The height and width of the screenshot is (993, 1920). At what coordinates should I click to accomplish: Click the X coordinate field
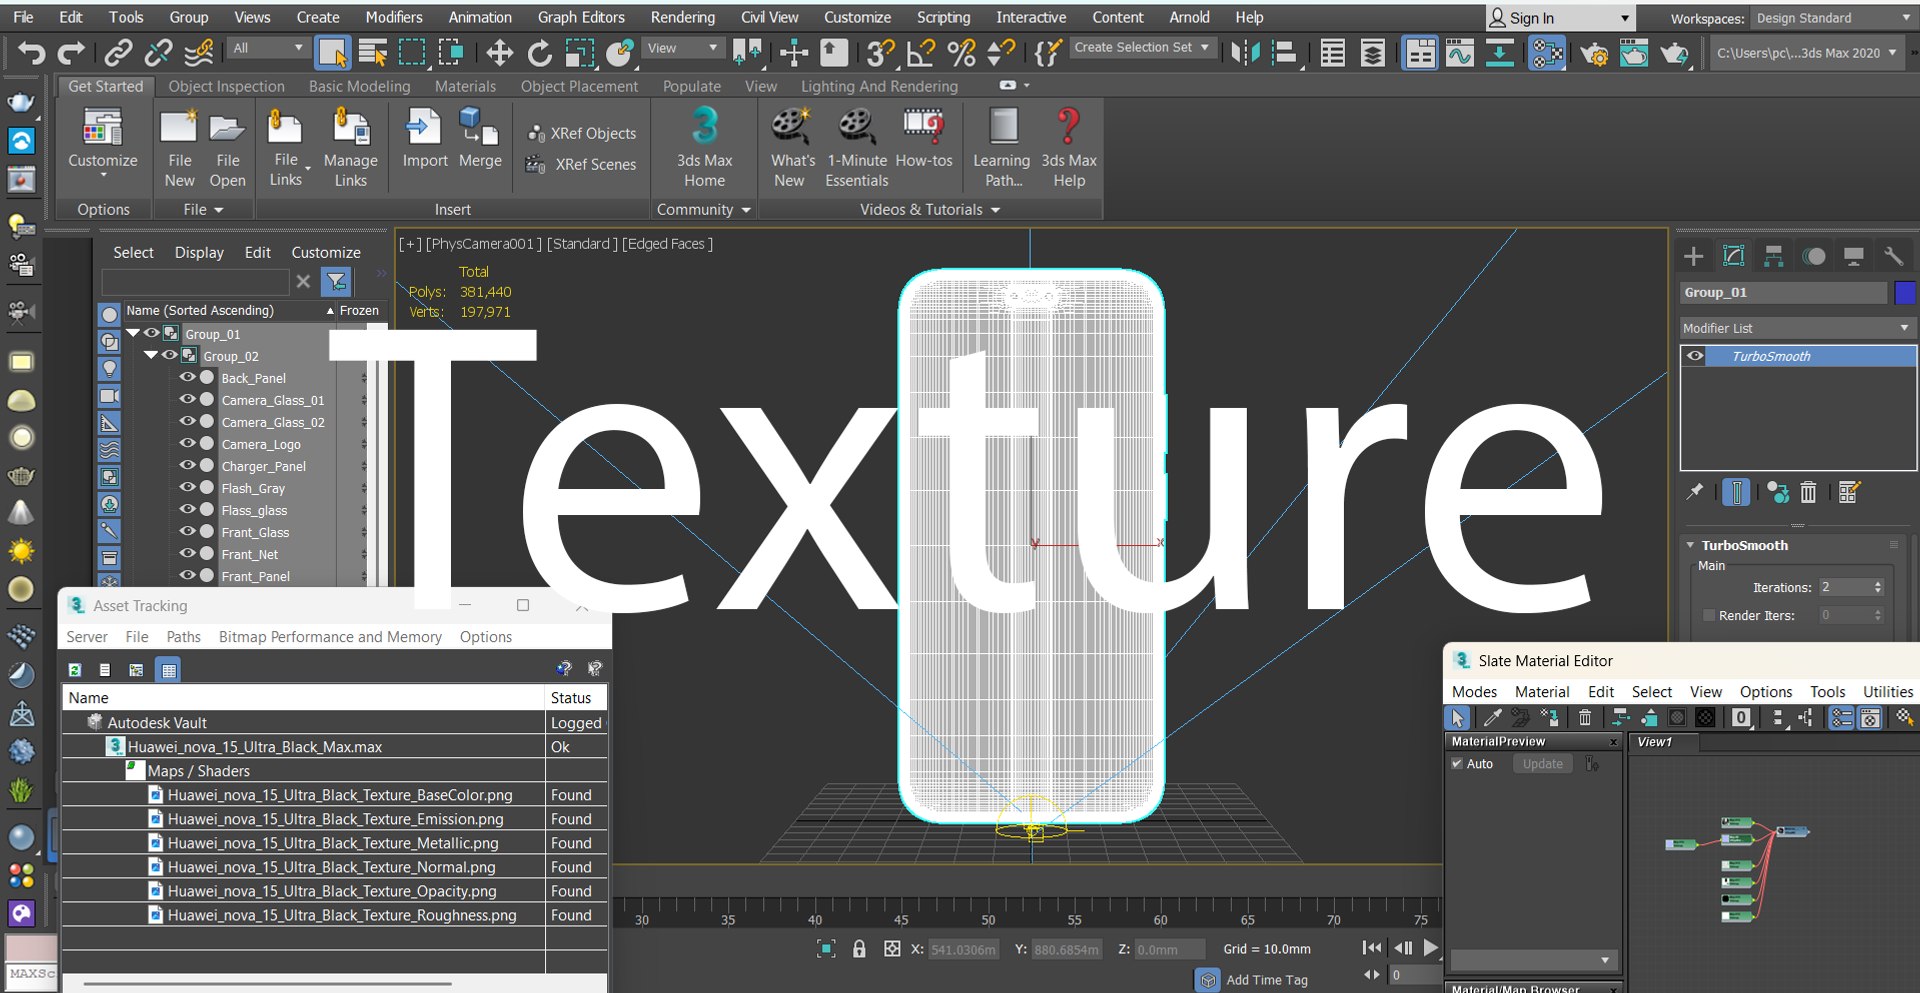[963, 949]
